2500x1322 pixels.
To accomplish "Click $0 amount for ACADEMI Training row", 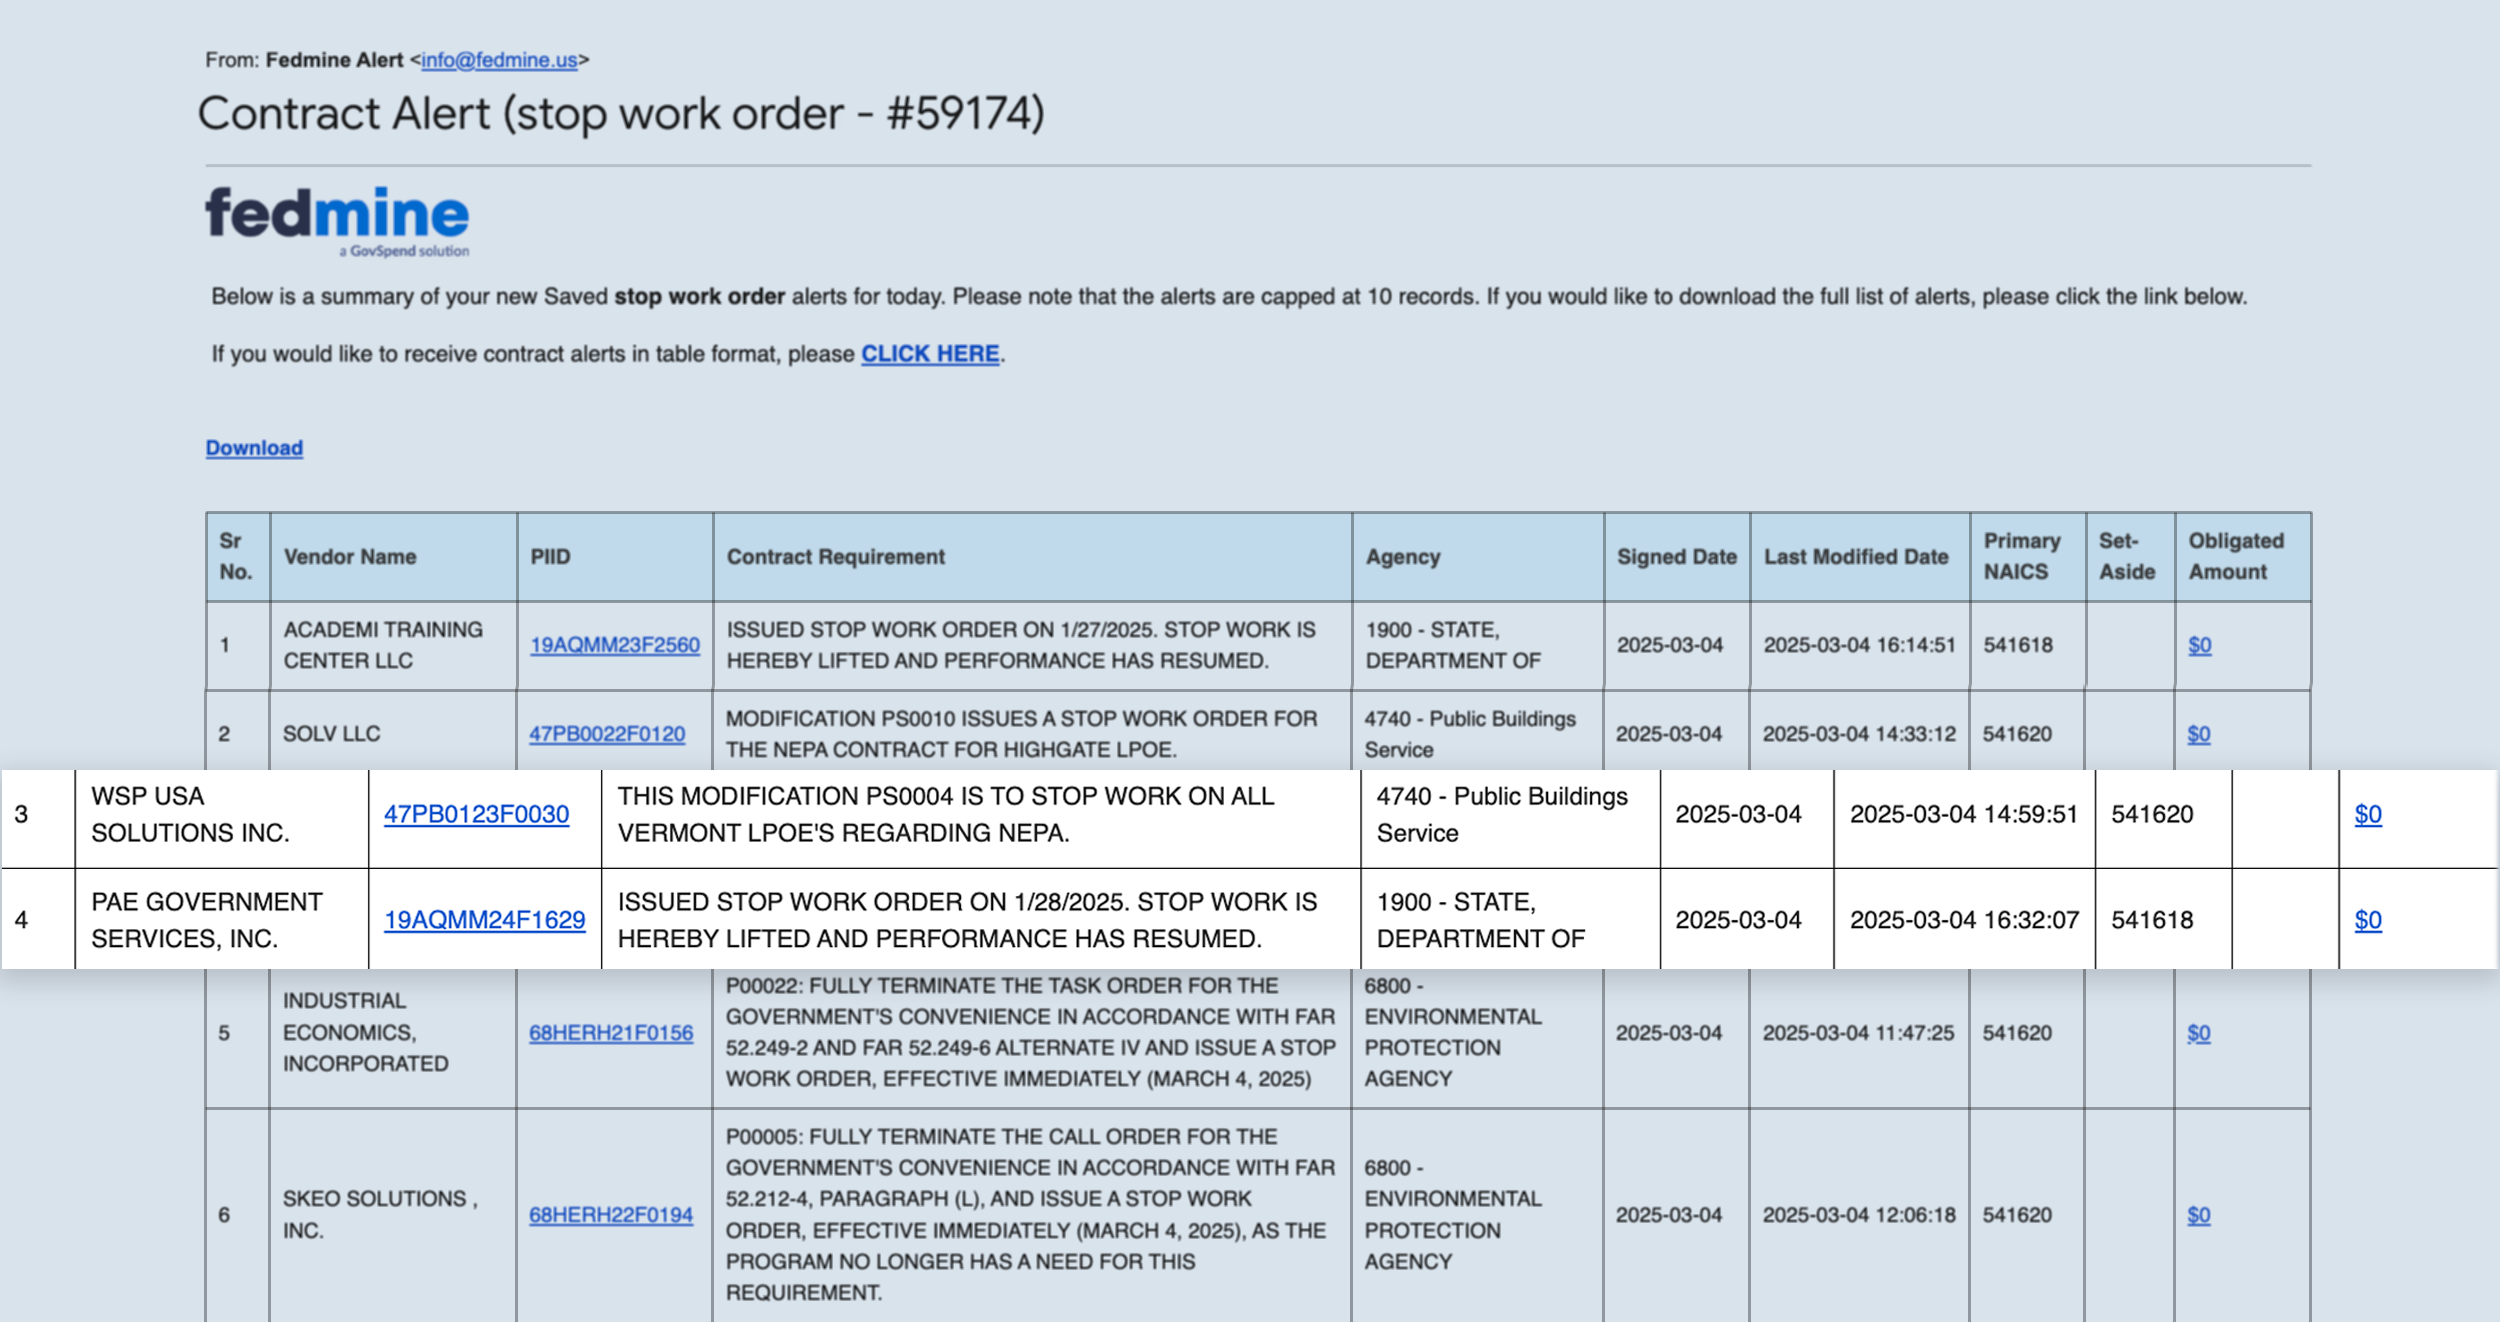I will 2199,645.
